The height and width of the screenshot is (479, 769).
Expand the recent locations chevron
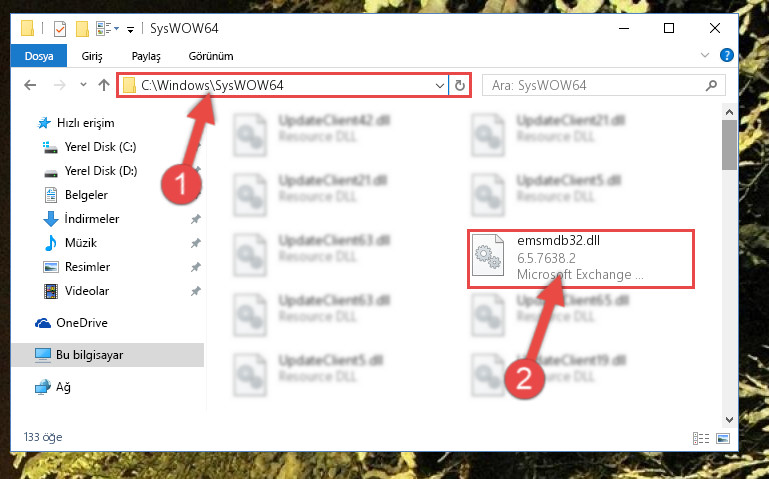tap(83, 85)
